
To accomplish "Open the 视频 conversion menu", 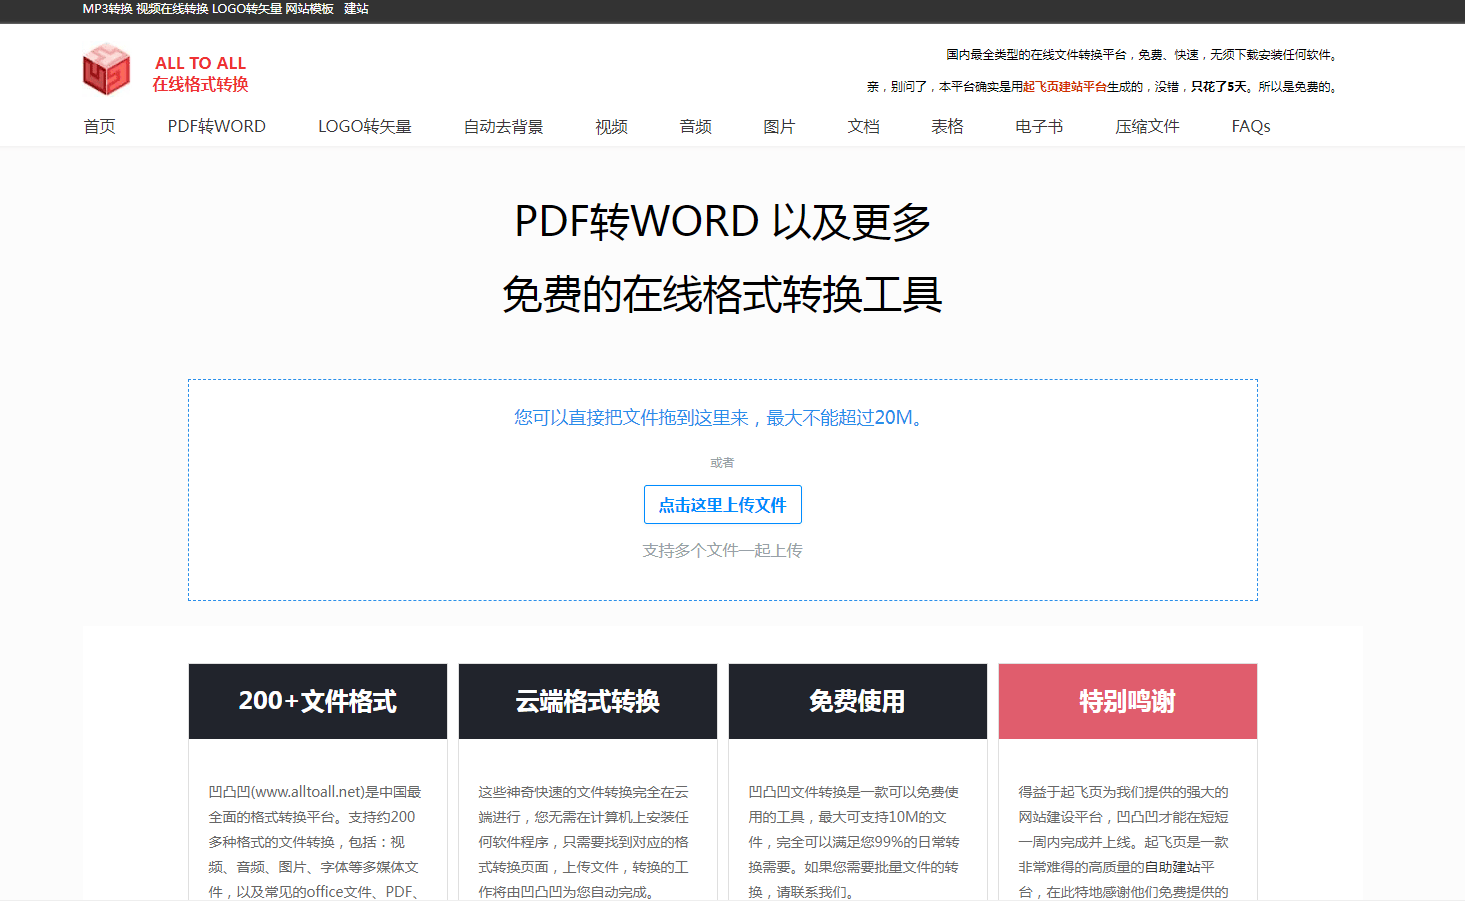I will (611, 126).
